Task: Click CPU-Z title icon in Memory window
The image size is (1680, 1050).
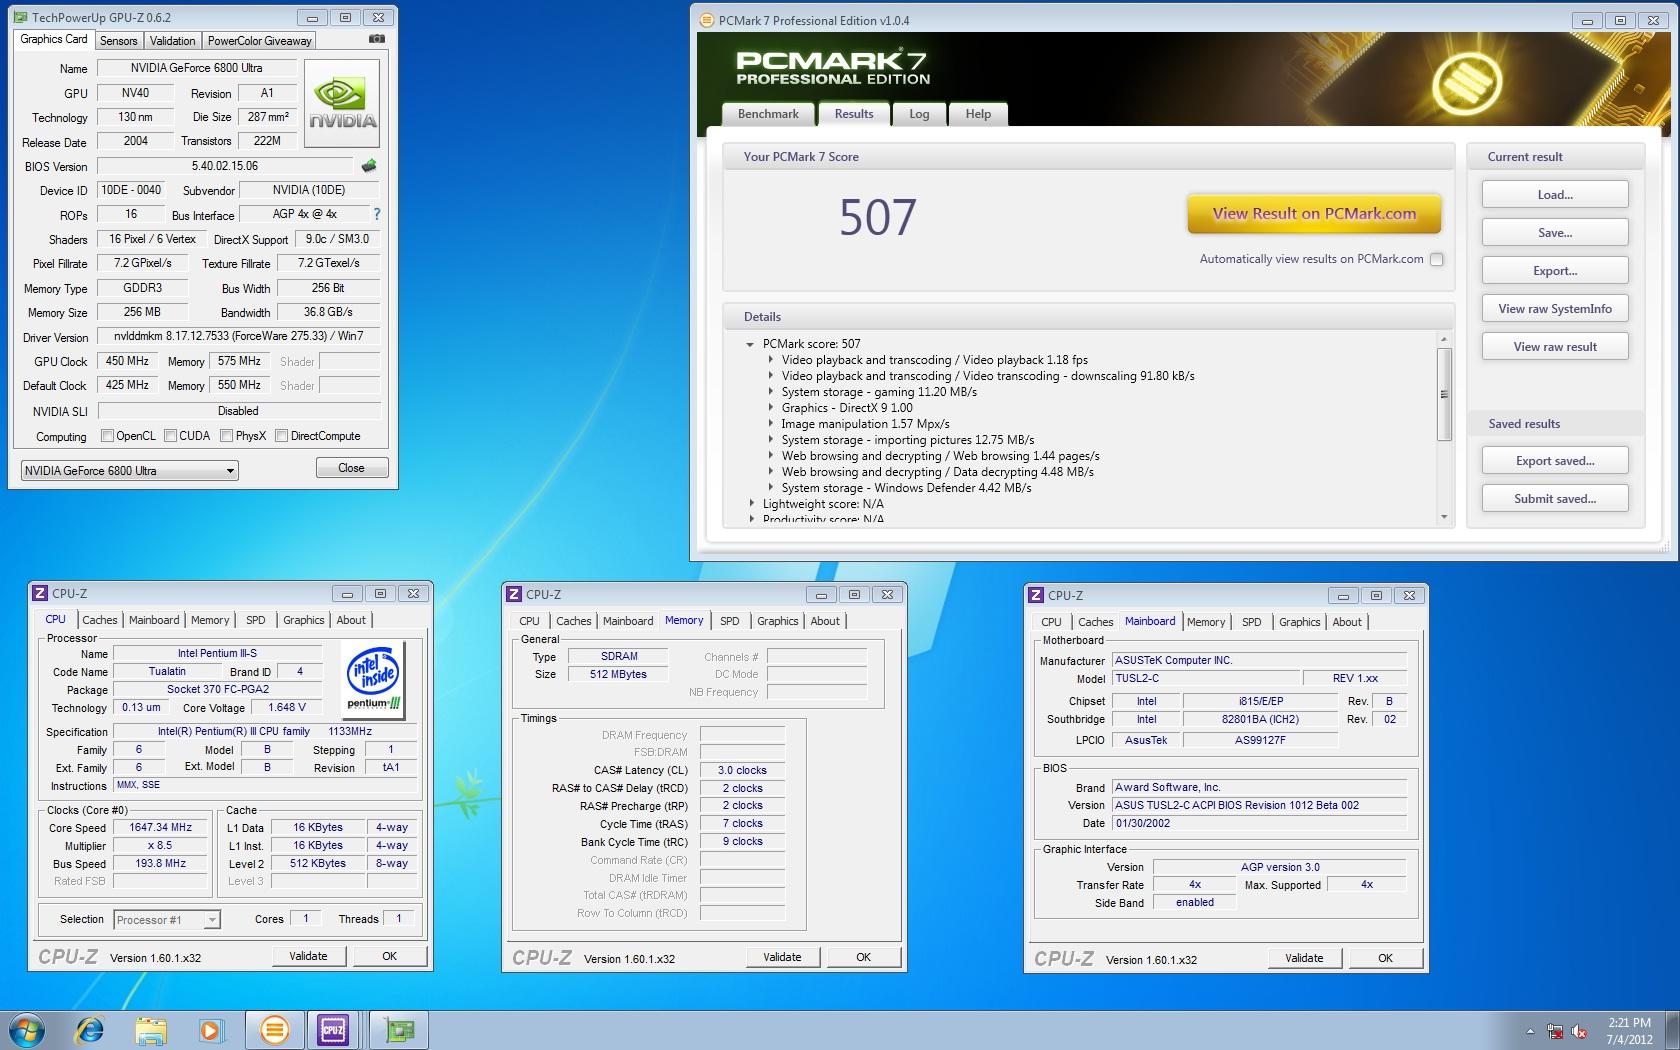Action: [514, 594]
